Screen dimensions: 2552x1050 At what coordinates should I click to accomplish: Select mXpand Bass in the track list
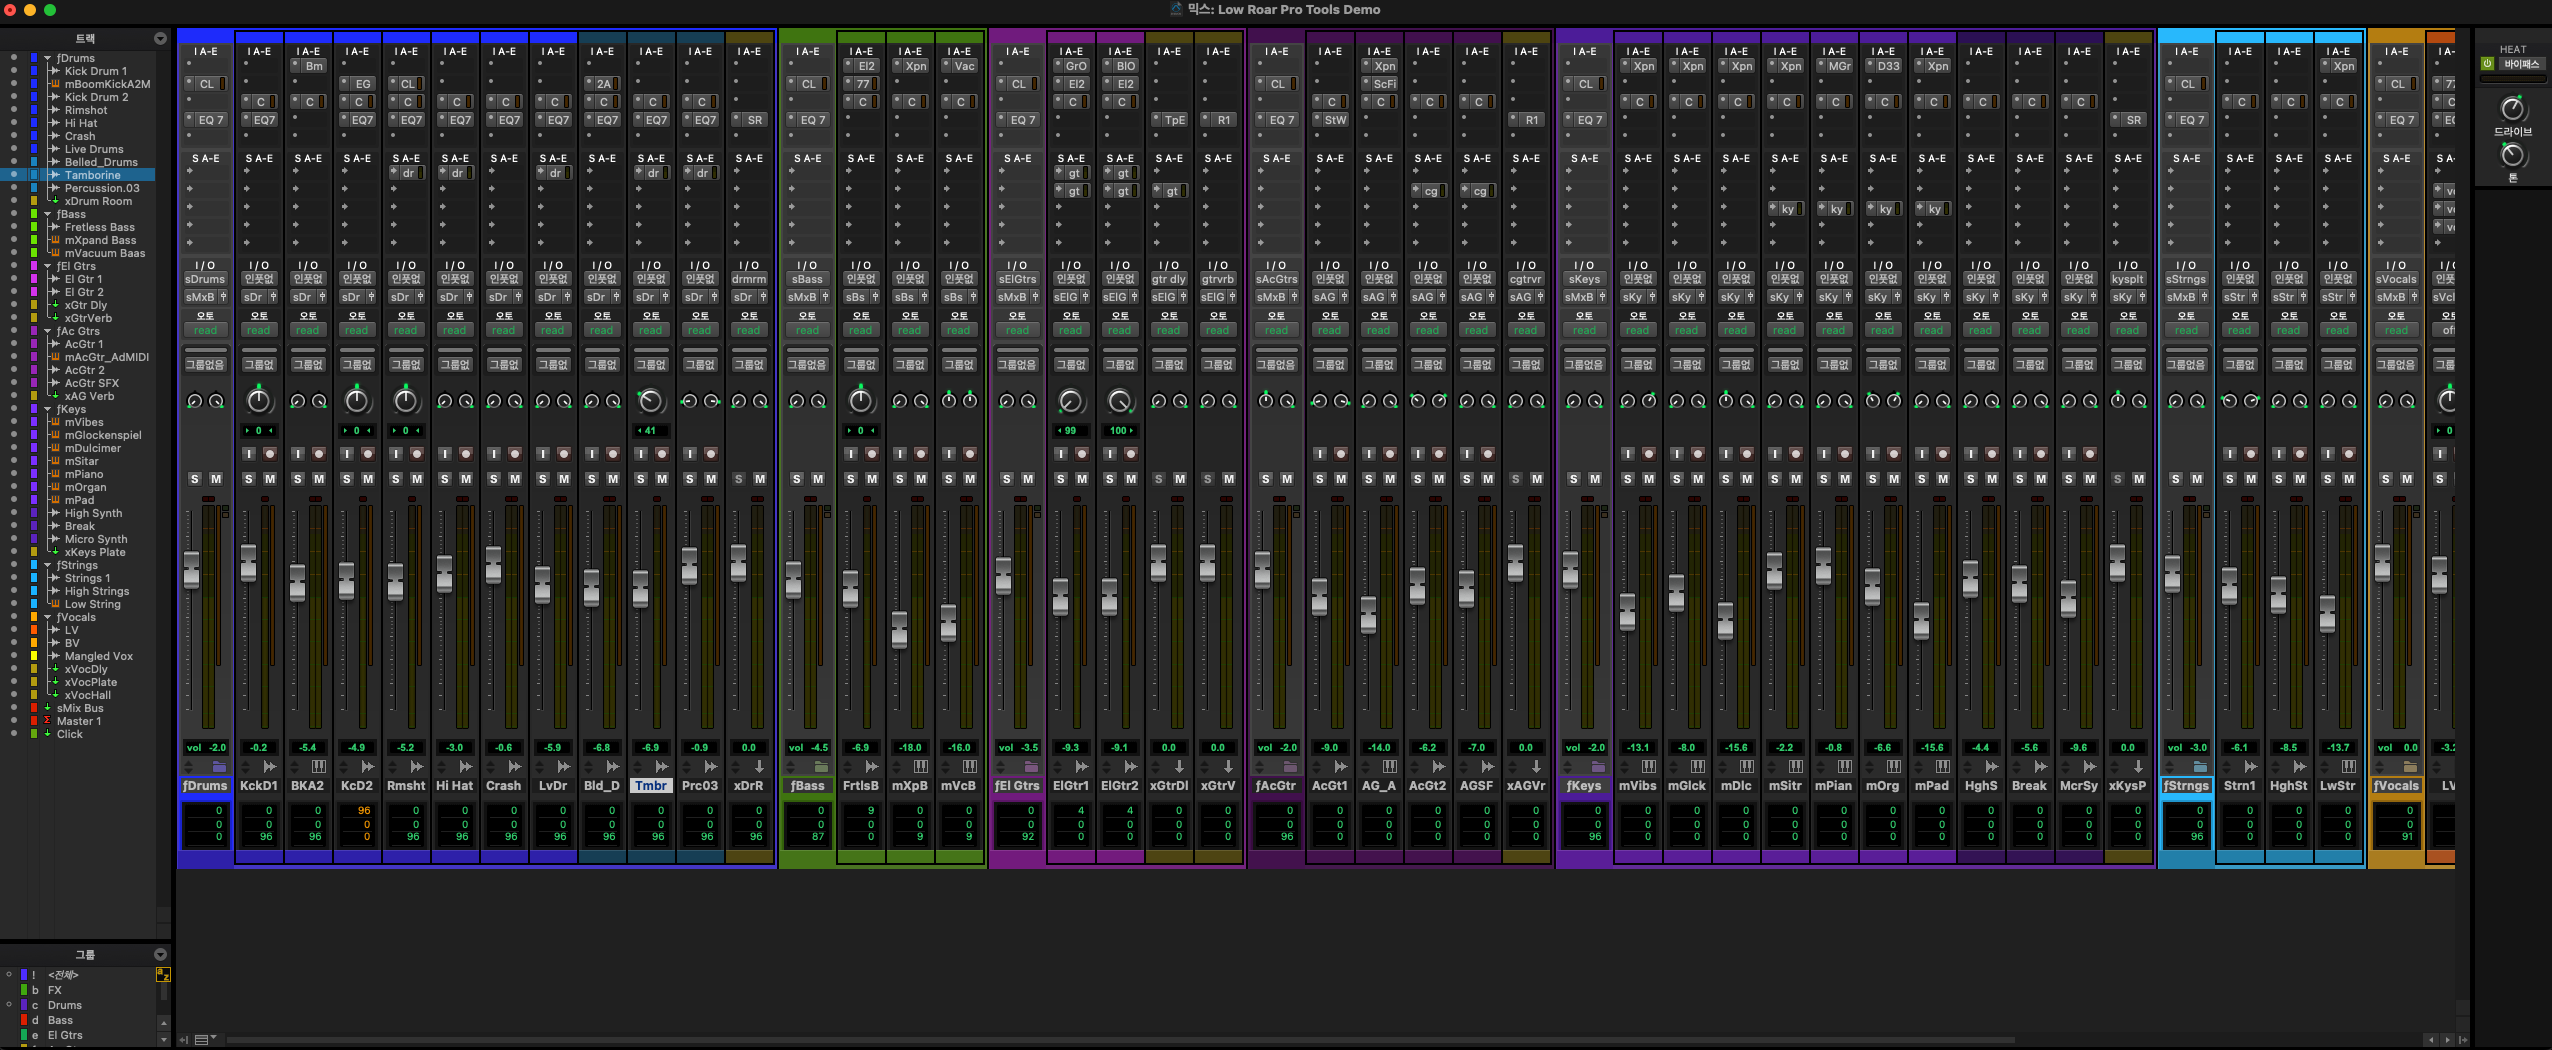100,240
